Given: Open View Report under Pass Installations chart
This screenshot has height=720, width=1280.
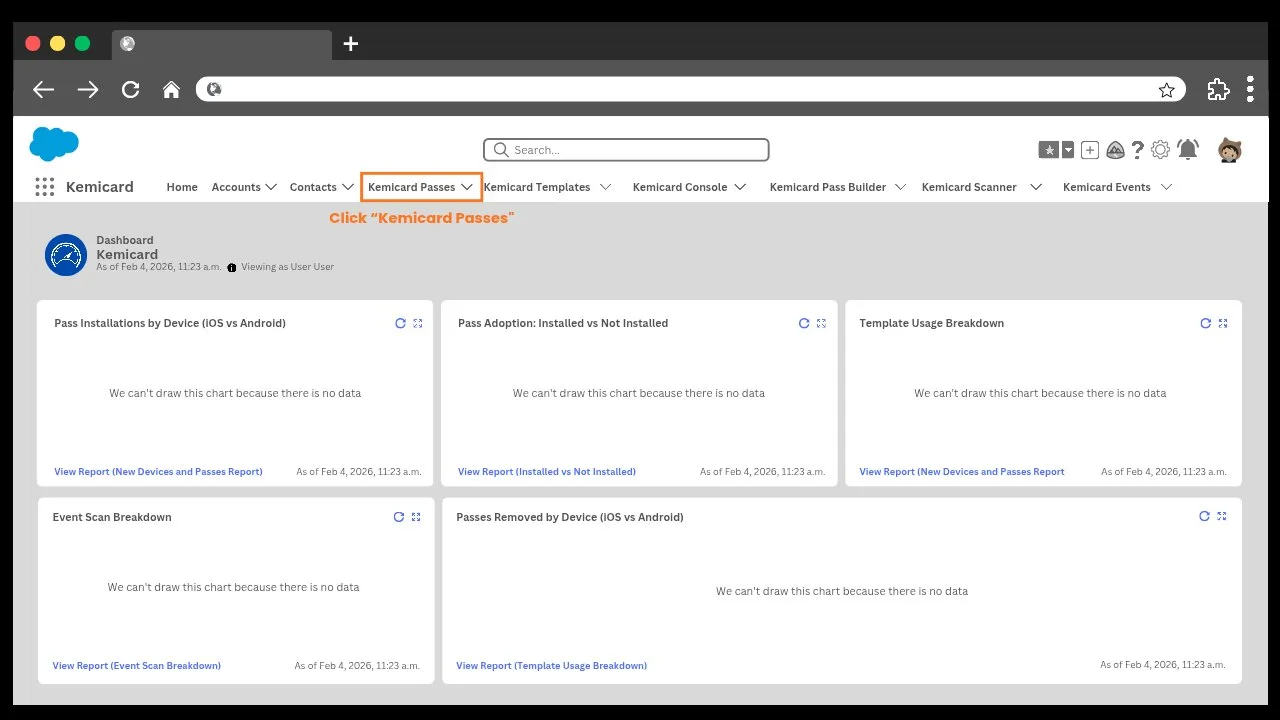Looking at the screenshot, I should tap(158, 472).
